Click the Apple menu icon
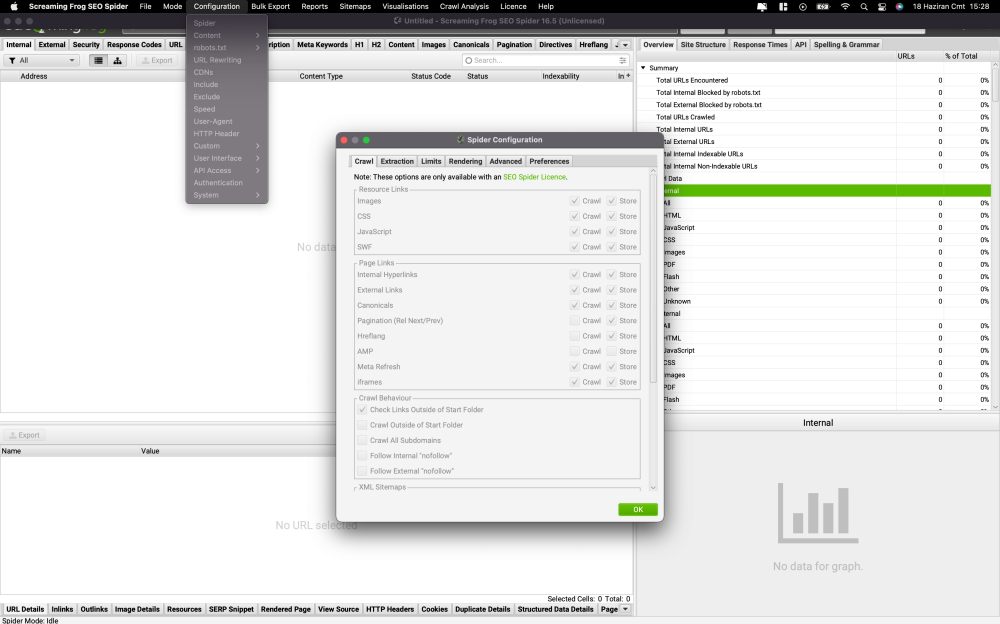1000x624 pixels. tap(14, 6)
